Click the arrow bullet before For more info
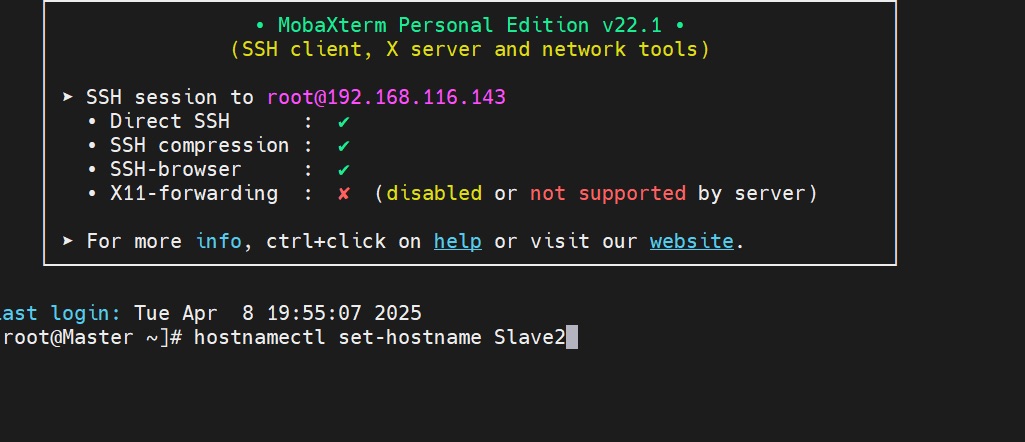Viewport: 1025px width, 442px height. click(67, 241)
